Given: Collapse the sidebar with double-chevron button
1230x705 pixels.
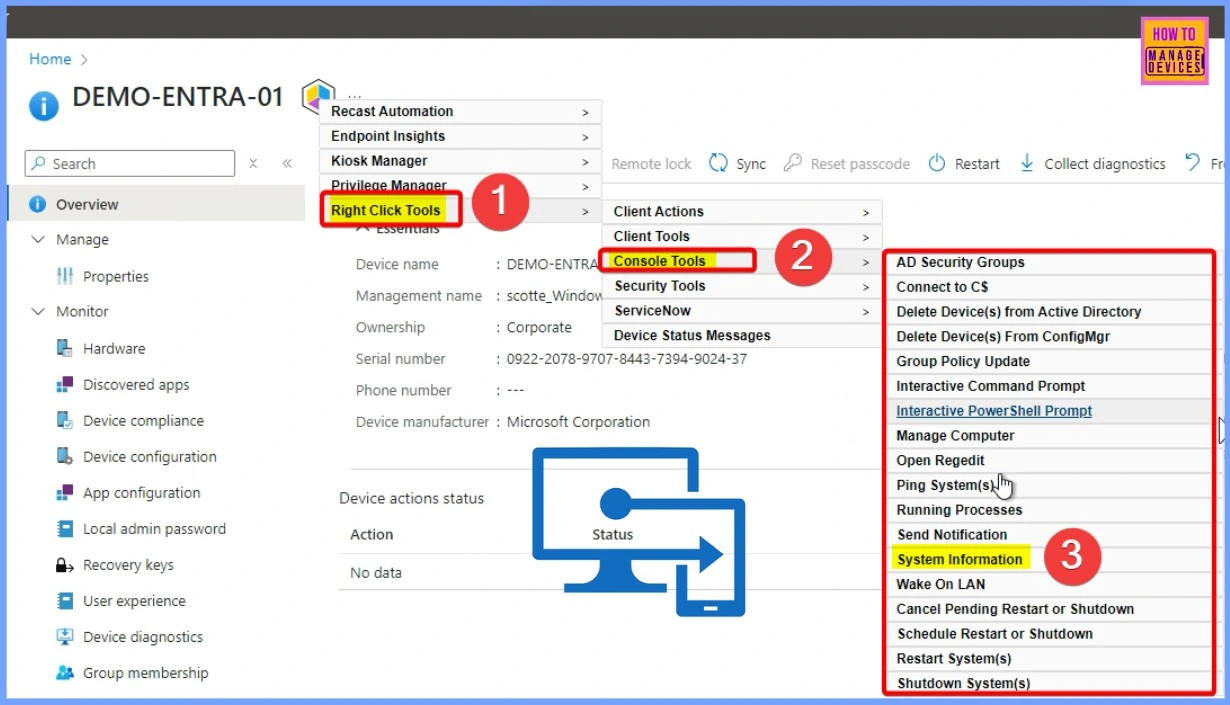Looking at the screenshot, I should (287, 164).
